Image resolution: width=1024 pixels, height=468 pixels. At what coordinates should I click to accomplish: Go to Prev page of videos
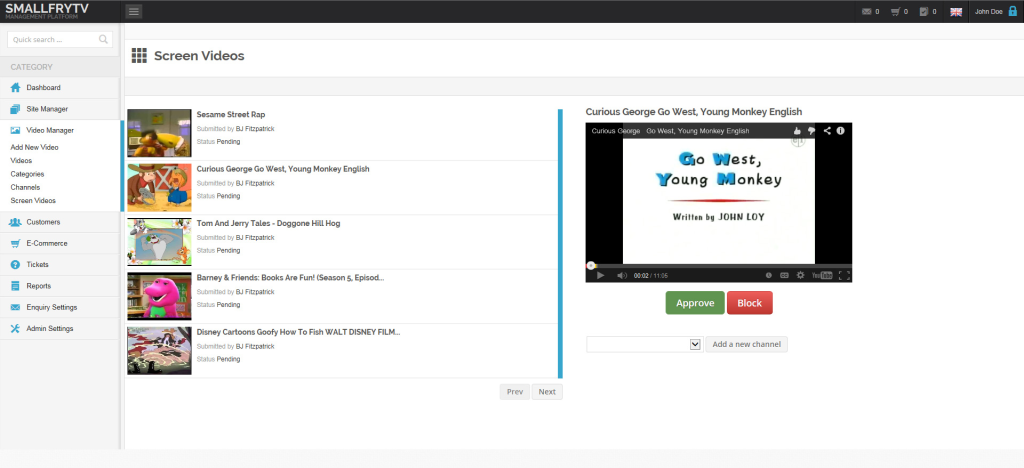pos(515,392)
